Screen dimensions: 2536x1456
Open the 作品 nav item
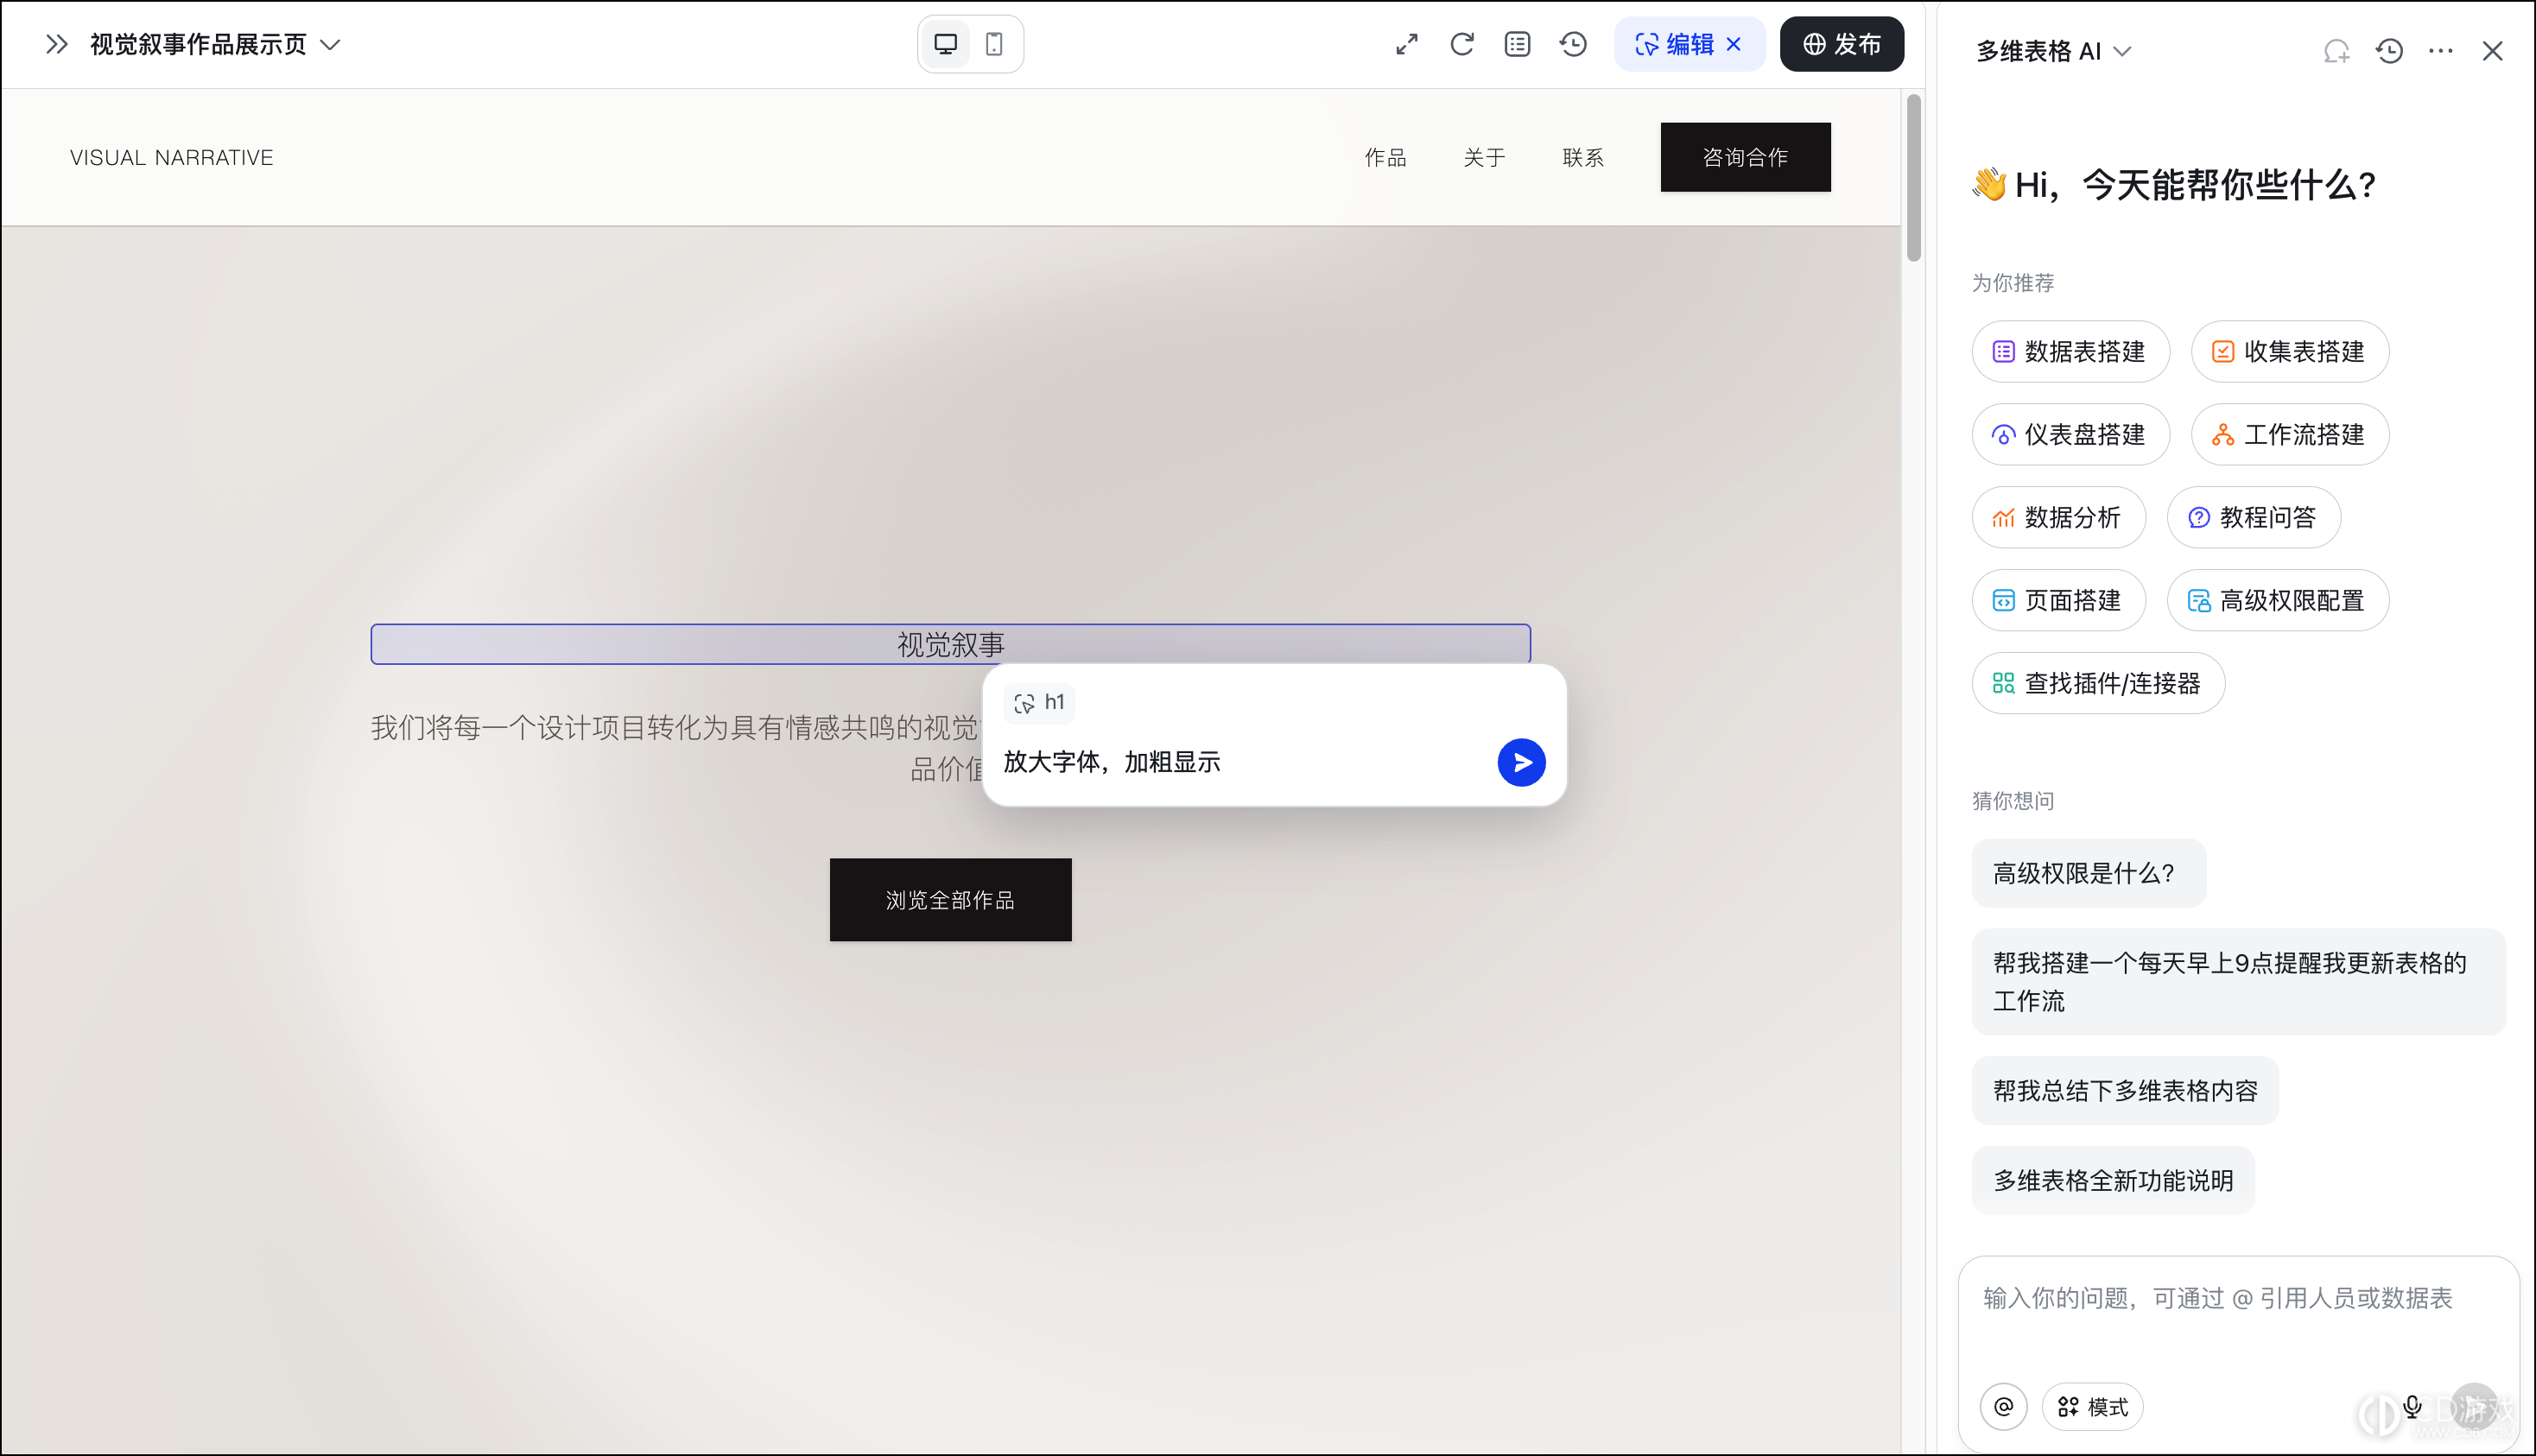tap(1385, 157)
